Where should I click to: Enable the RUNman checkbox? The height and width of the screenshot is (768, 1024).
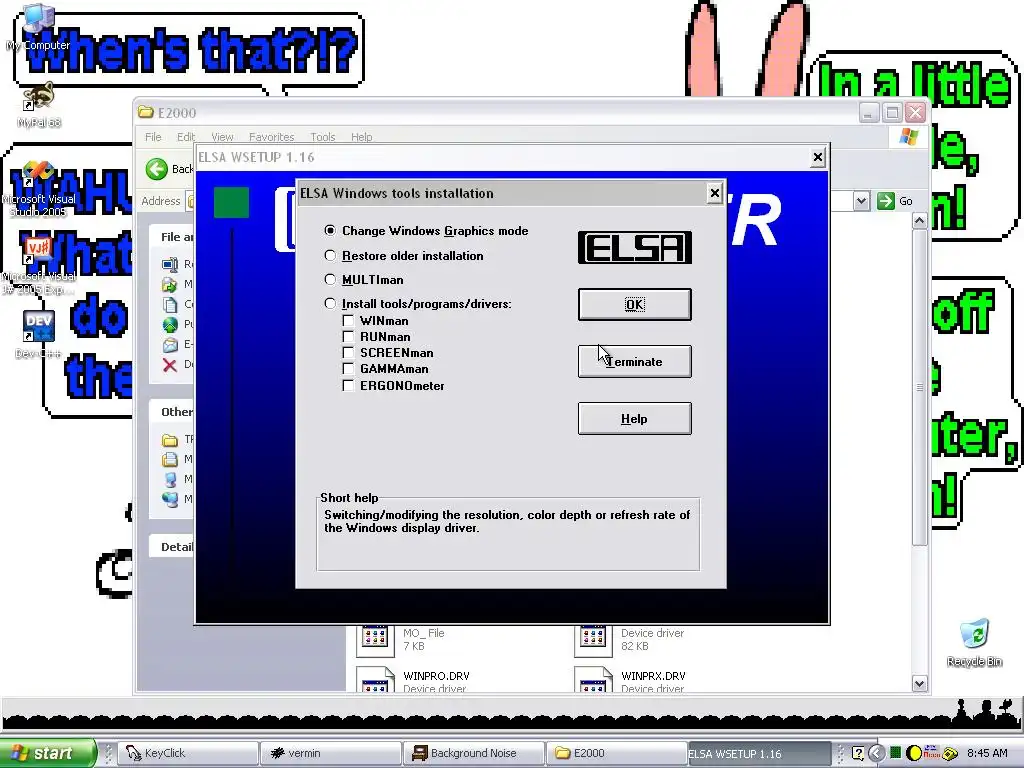[348, 337]
